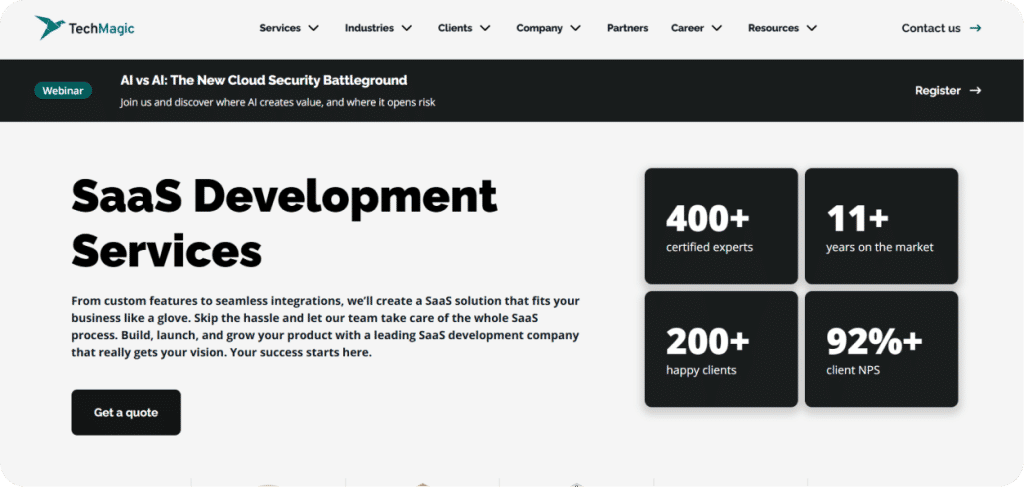Screen dimensions: 1024x487
Task: Click the arrow icon next to Register
Action: (975, 91)
